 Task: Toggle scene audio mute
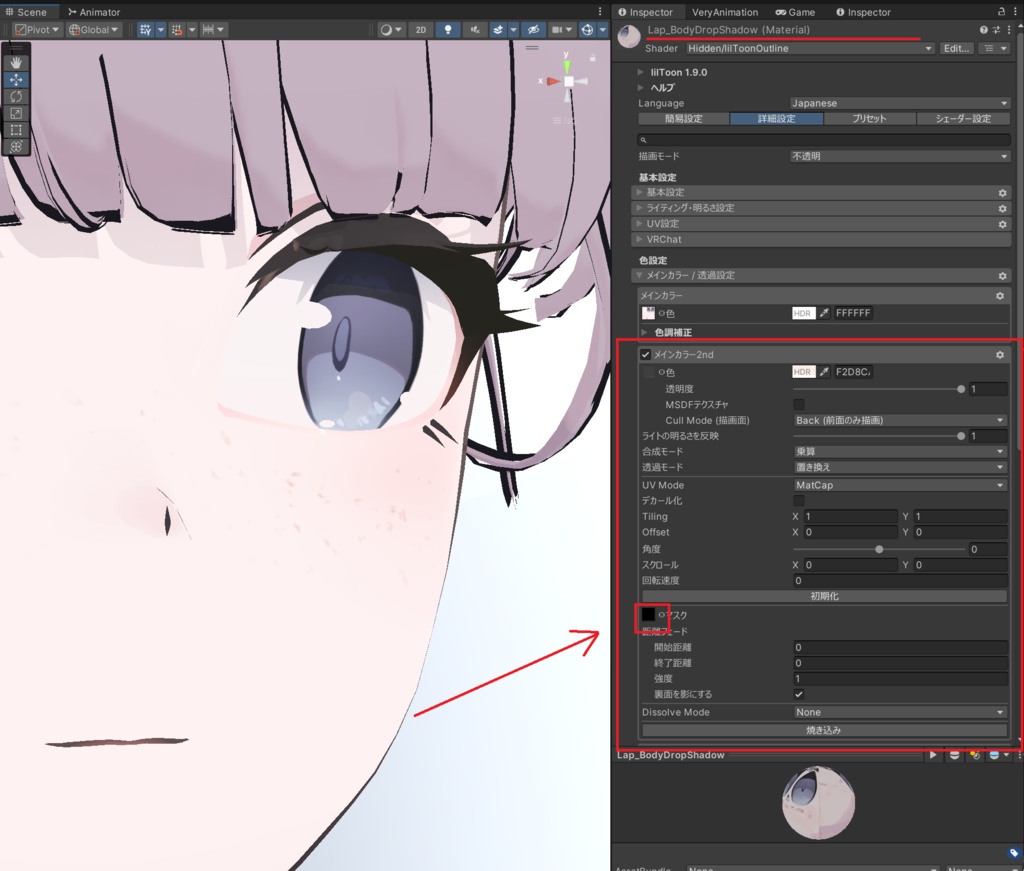point(475,29)
